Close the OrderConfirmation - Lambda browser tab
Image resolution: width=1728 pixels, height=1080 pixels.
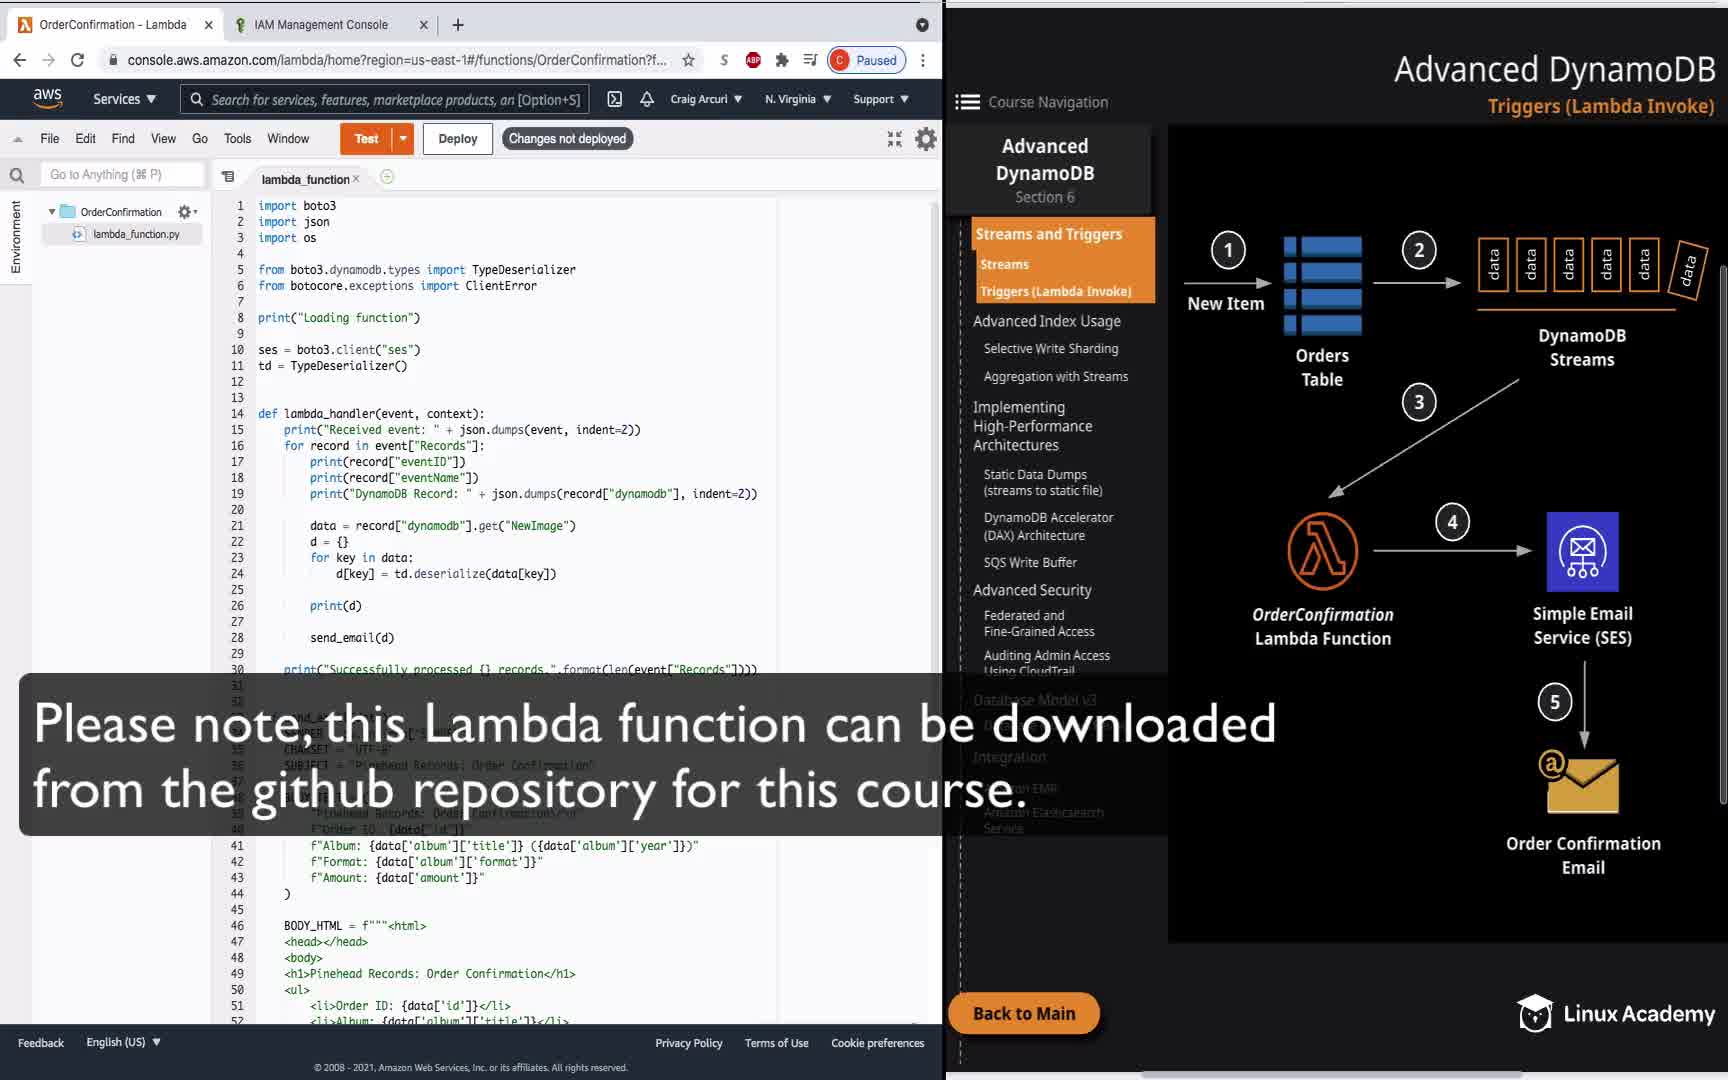pyautogui.click(x=208, y=25)
